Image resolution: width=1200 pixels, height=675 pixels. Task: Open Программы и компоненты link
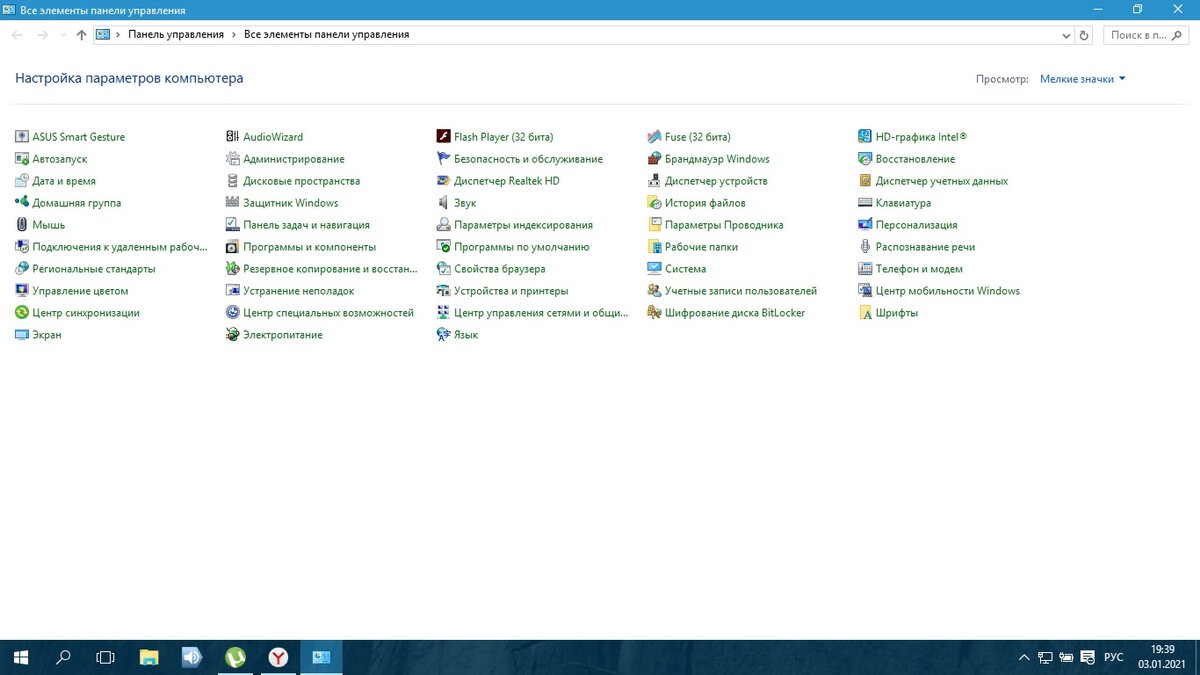[x=309, y=247]
